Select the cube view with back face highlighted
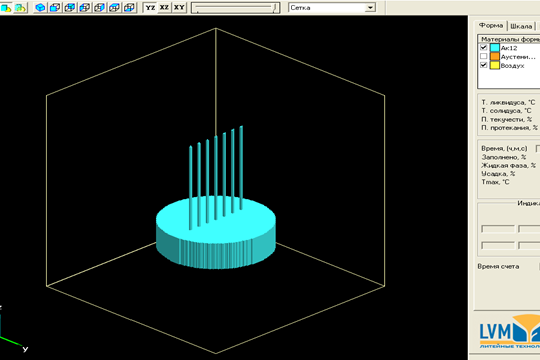 (x=70, y=8)
